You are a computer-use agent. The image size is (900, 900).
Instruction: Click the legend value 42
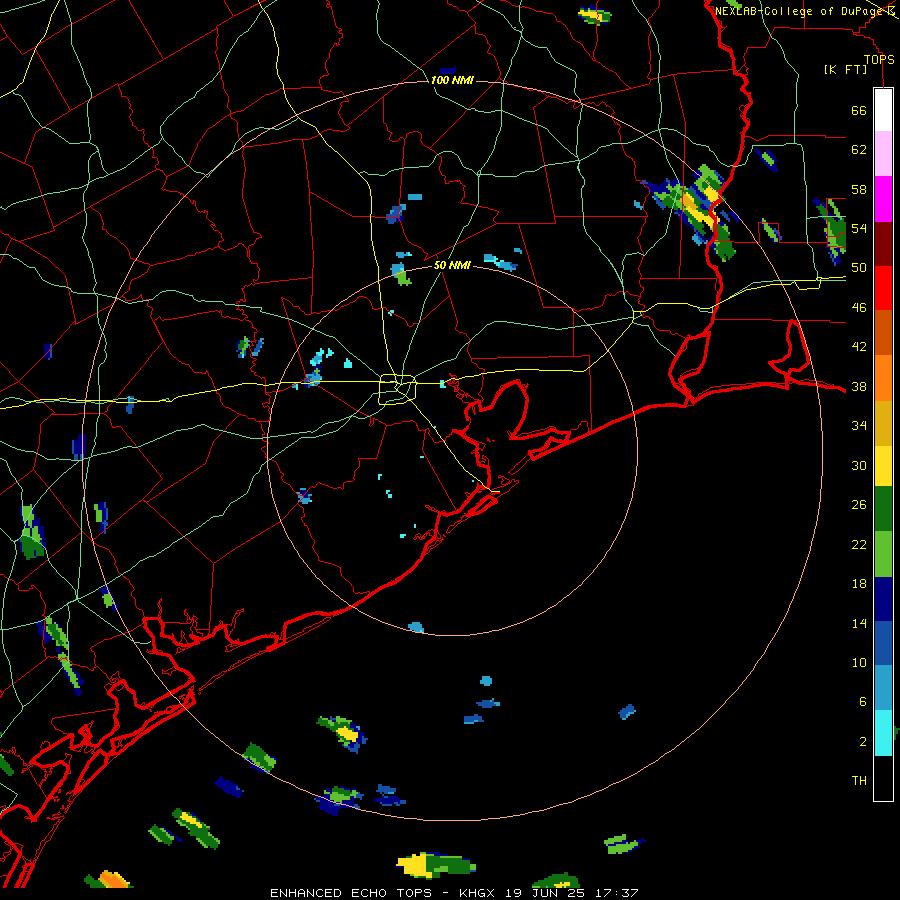(x=859, y=347)
